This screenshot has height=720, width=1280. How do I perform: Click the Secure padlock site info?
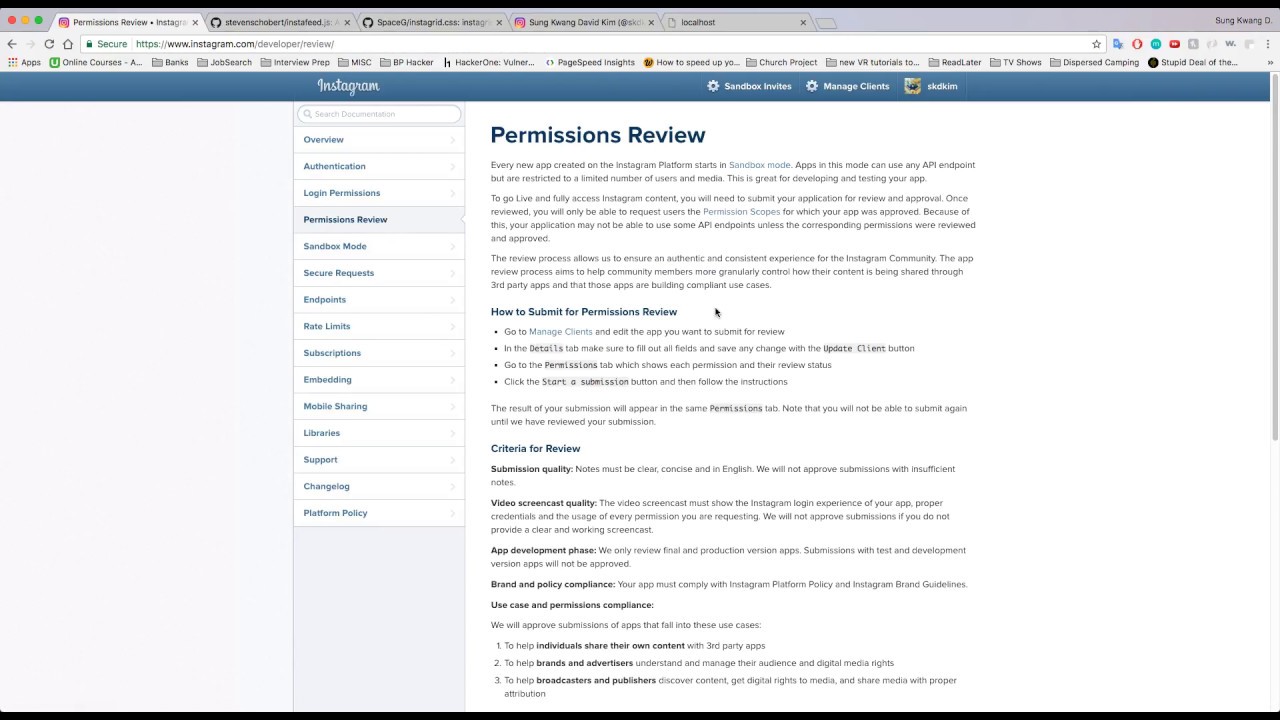tap(108, 44)
